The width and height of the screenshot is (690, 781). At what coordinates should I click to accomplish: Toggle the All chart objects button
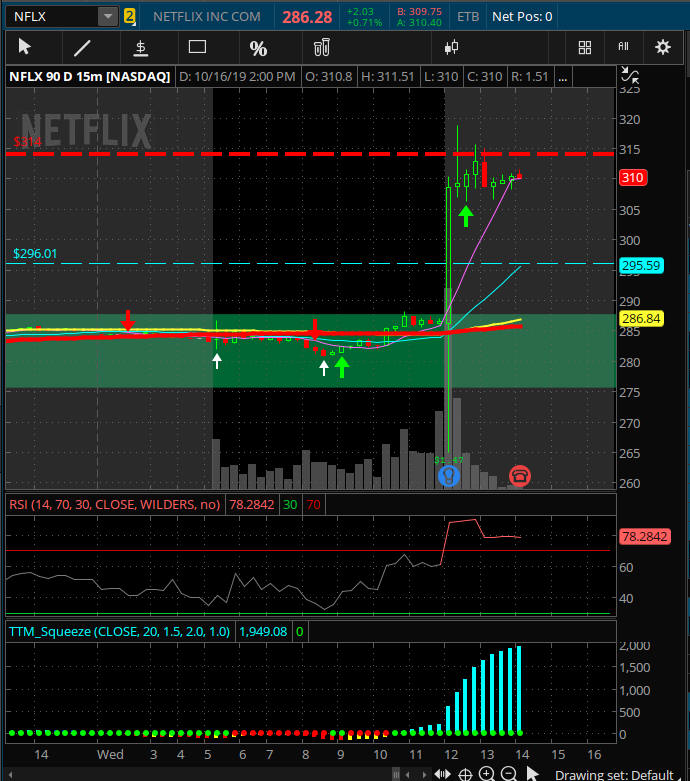(623, 47)
